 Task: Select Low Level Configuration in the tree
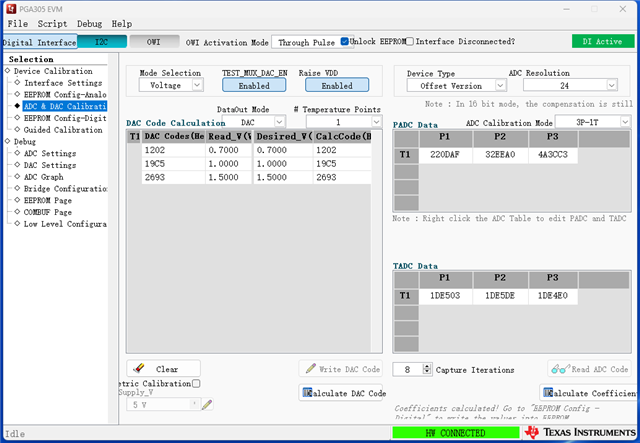click(65, 224)
